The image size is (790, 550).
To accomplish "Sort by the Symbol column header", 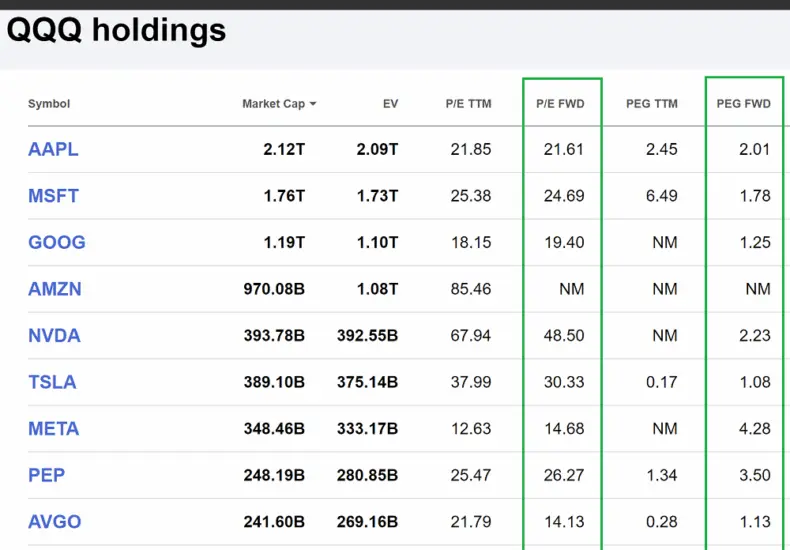I will [49, 104].
